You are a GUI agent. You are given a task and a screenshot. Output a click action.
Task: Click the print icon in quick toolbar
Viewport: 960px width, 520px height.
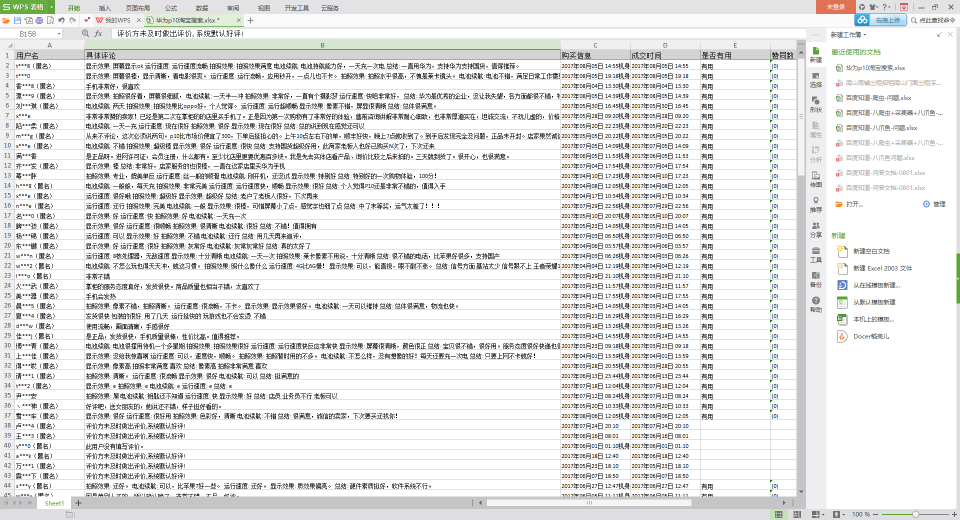(39, 20)
